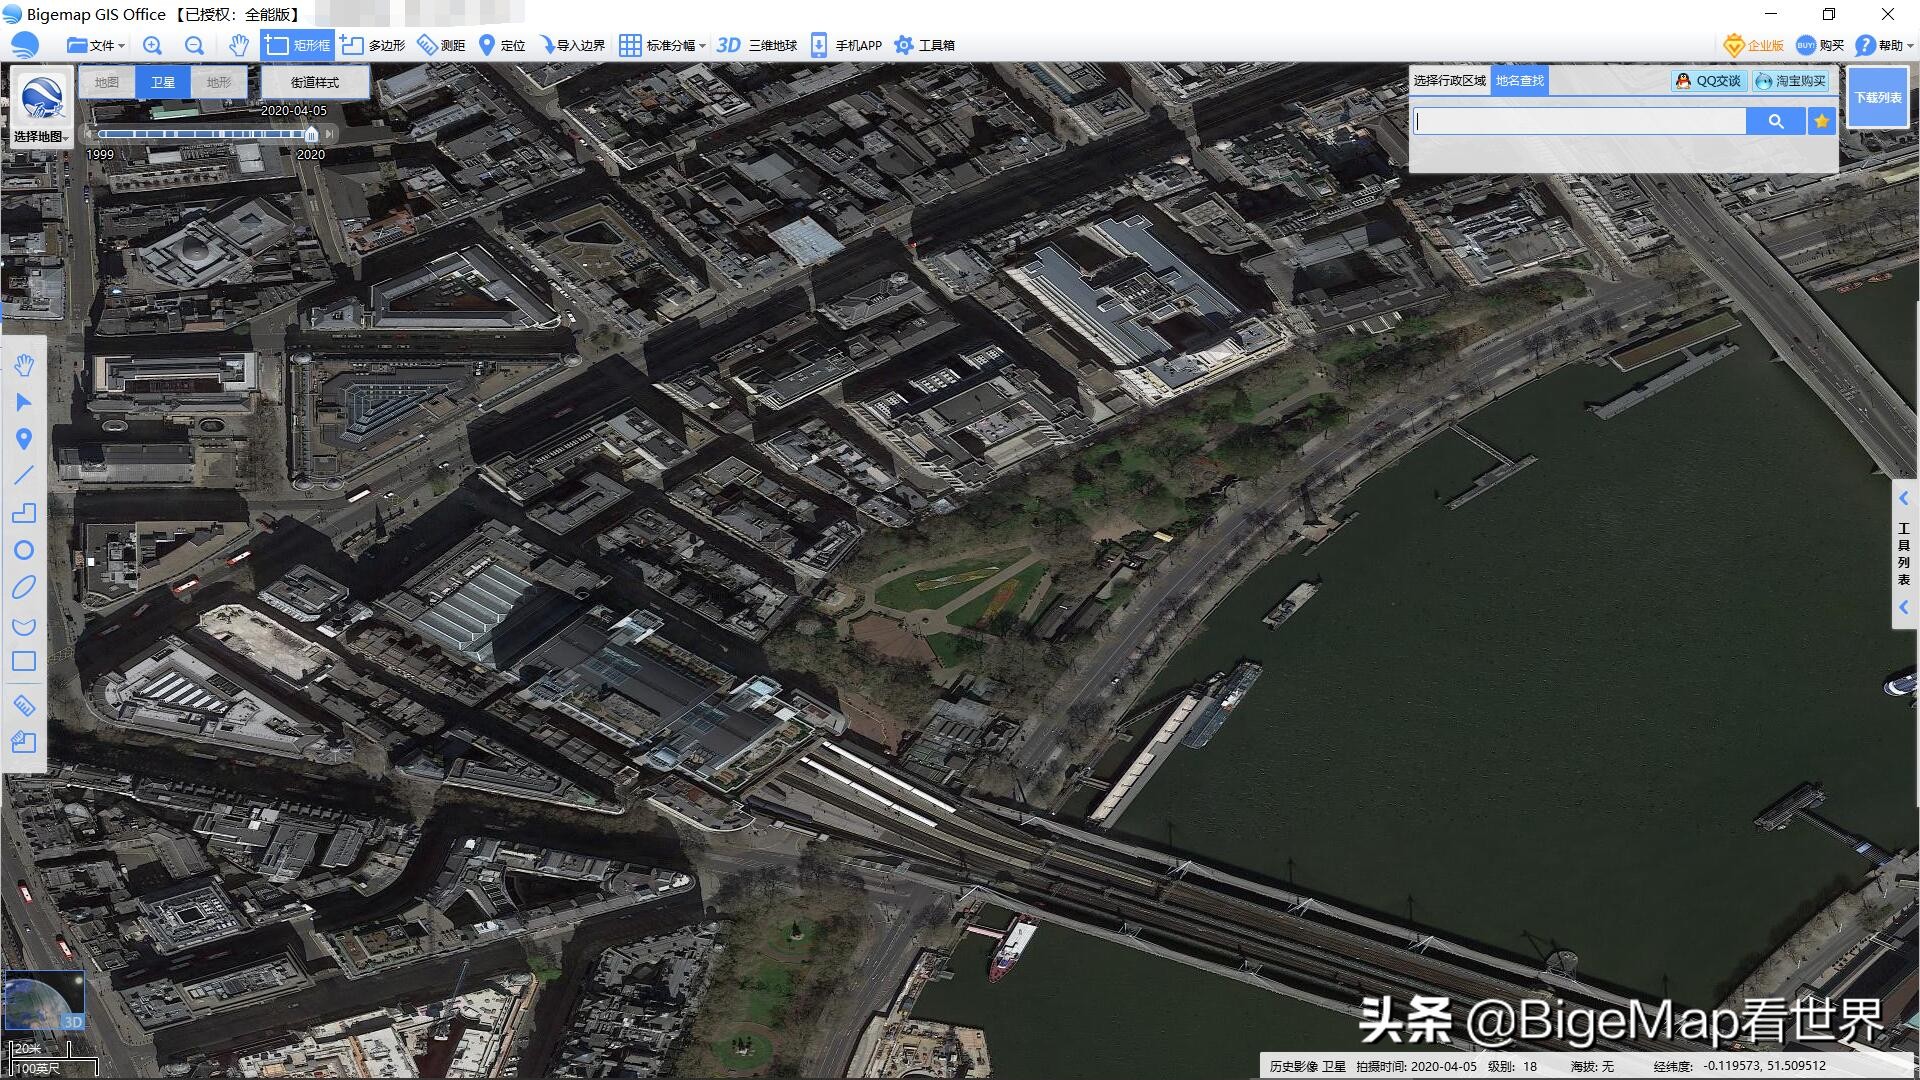Select the hand pan tool in left sidebar
The image size is (1920, 1080).
click(24, 365)
